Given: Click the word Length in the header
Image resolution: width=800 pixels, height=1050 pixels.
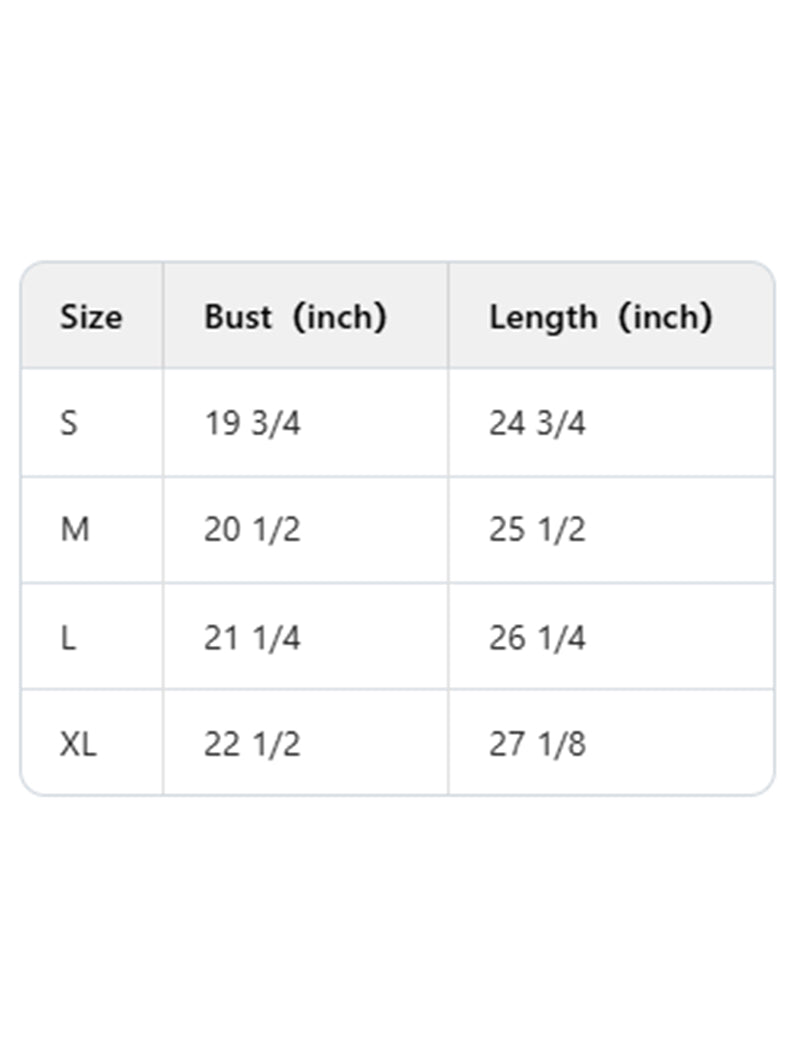Looking at the screenshot, I should point(541,317).
